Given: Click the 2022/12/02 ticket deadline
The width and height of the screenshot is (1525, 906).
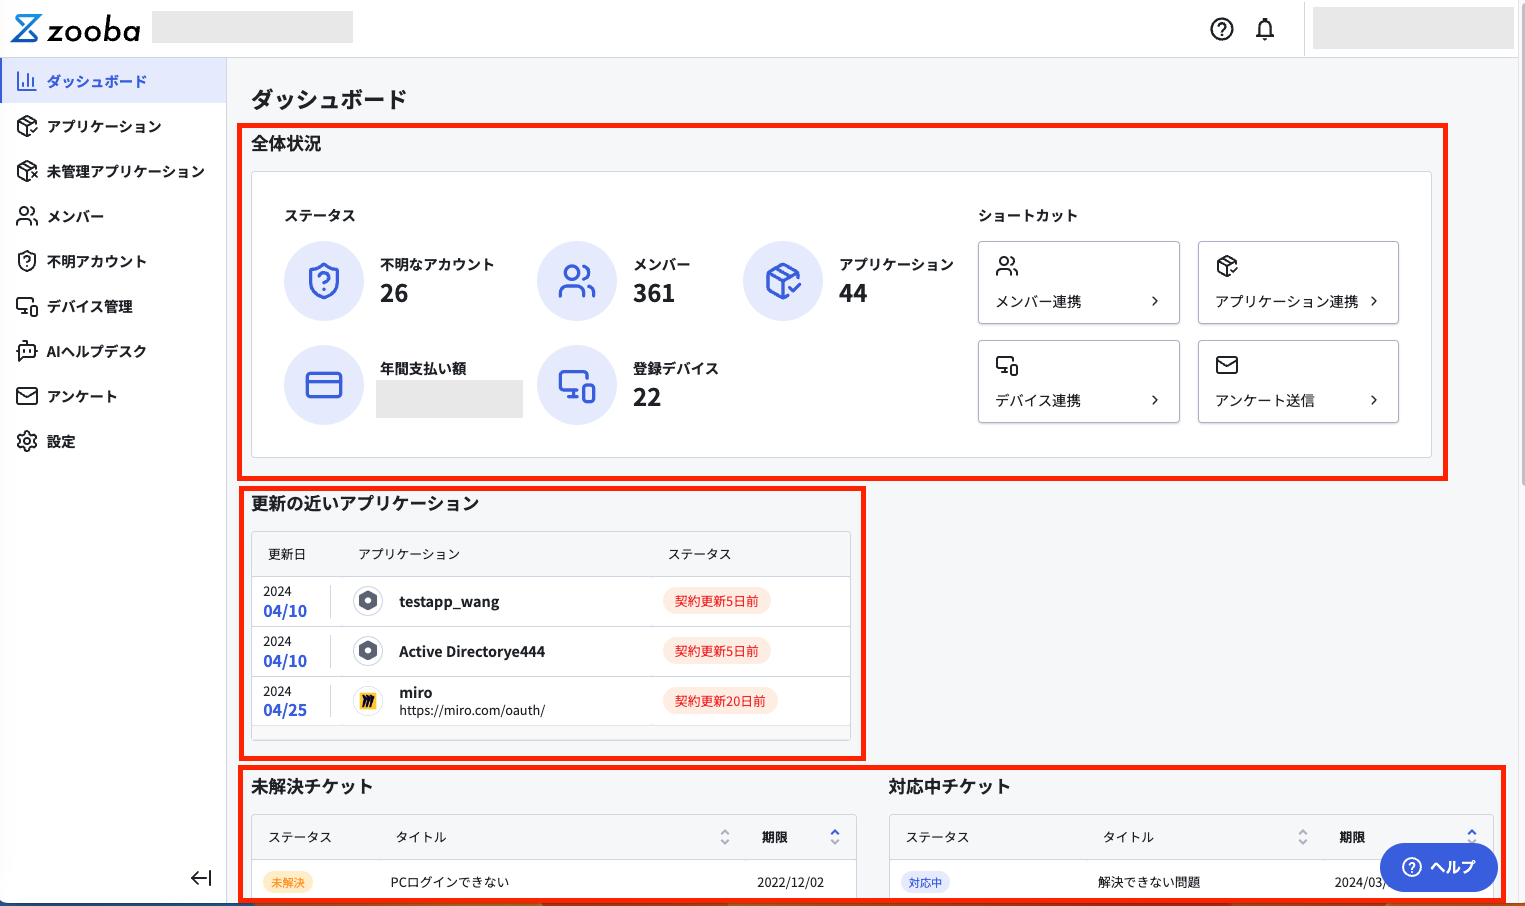Looking at the screenshot, I should (791, 882).
